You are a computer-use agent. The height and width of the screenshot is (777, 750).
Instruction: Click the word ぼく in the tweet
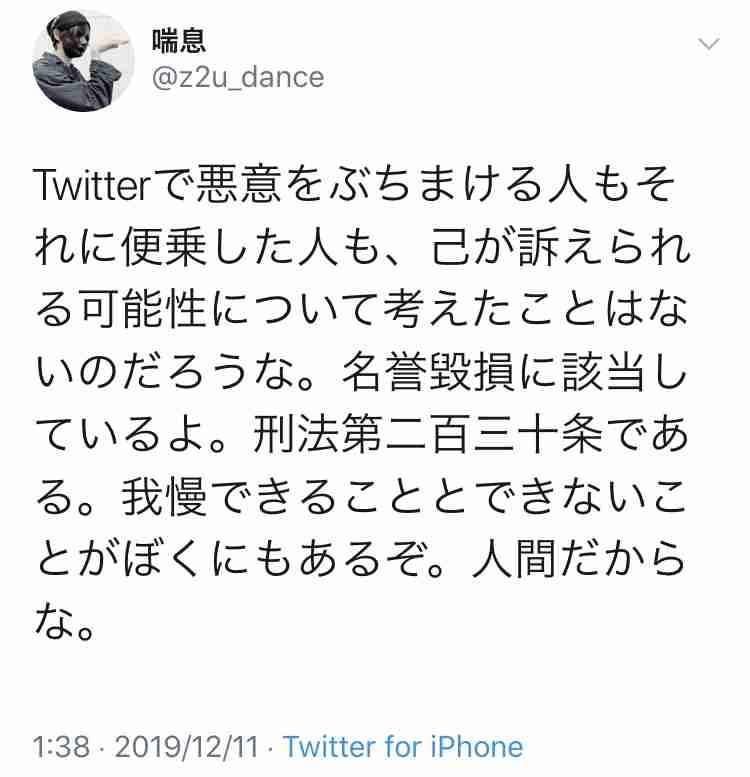click(164, 559)
